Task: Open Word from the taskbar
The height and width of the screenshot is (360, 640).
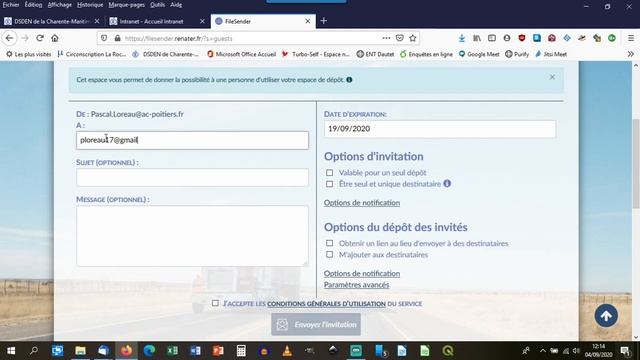Action: point(195,351)
